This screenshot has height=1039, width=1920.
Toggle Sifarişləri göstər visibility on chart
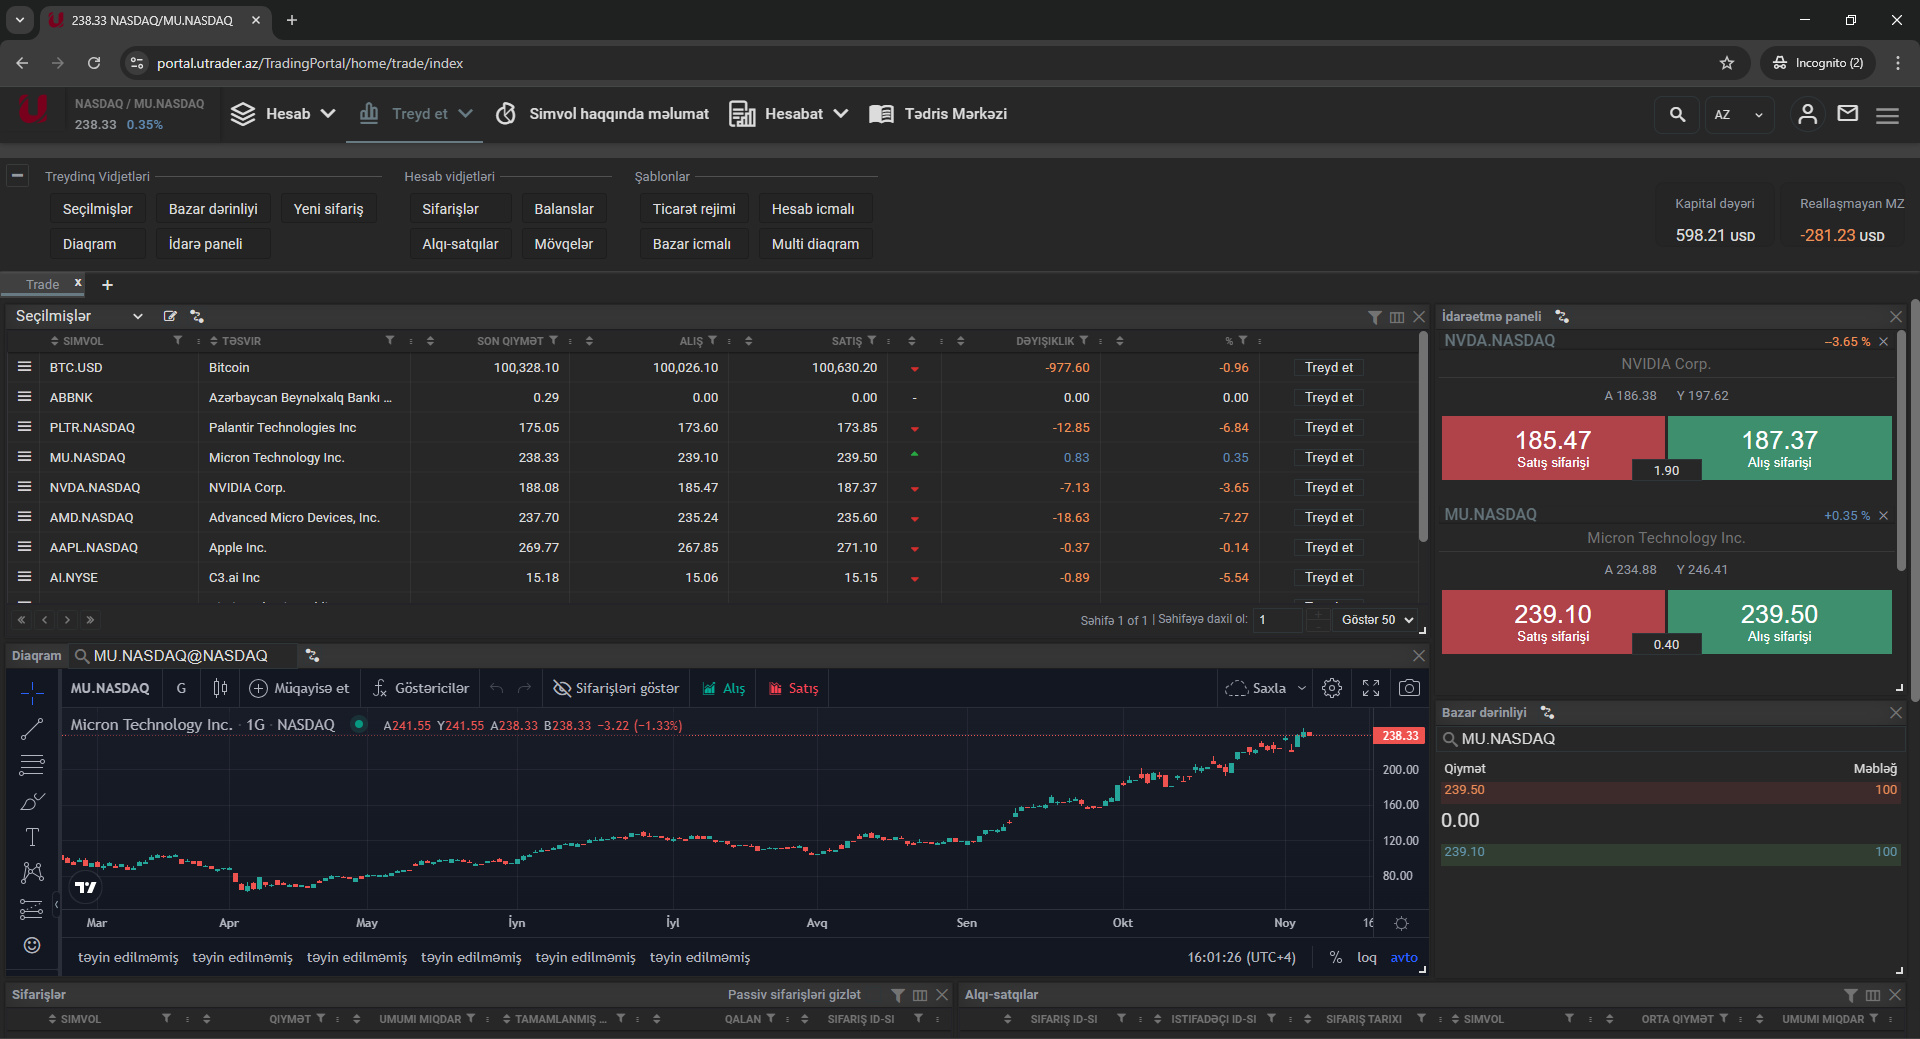[616, 688]
